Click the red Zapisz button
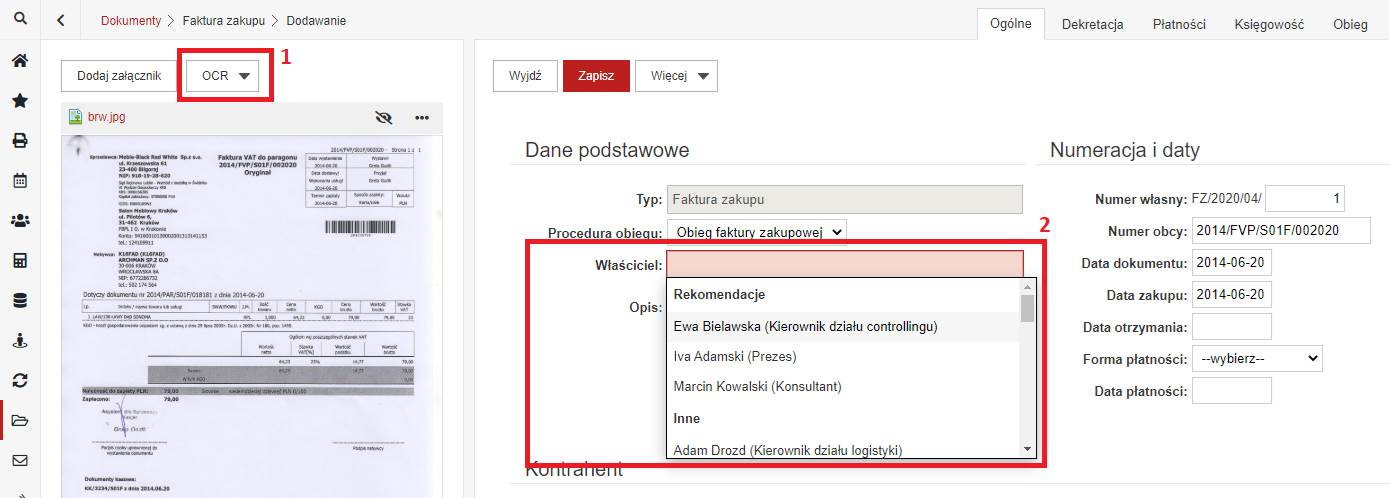 click(x=596, y=76)
